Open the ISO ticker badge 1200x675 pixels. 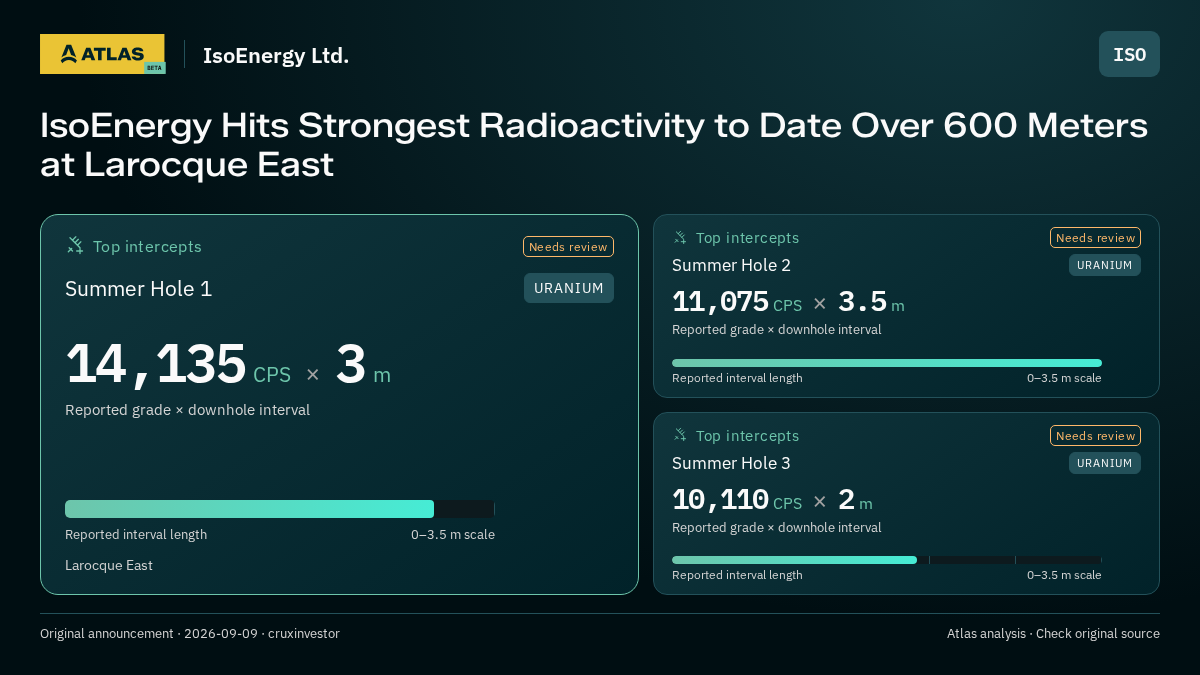pos(1129,54)
